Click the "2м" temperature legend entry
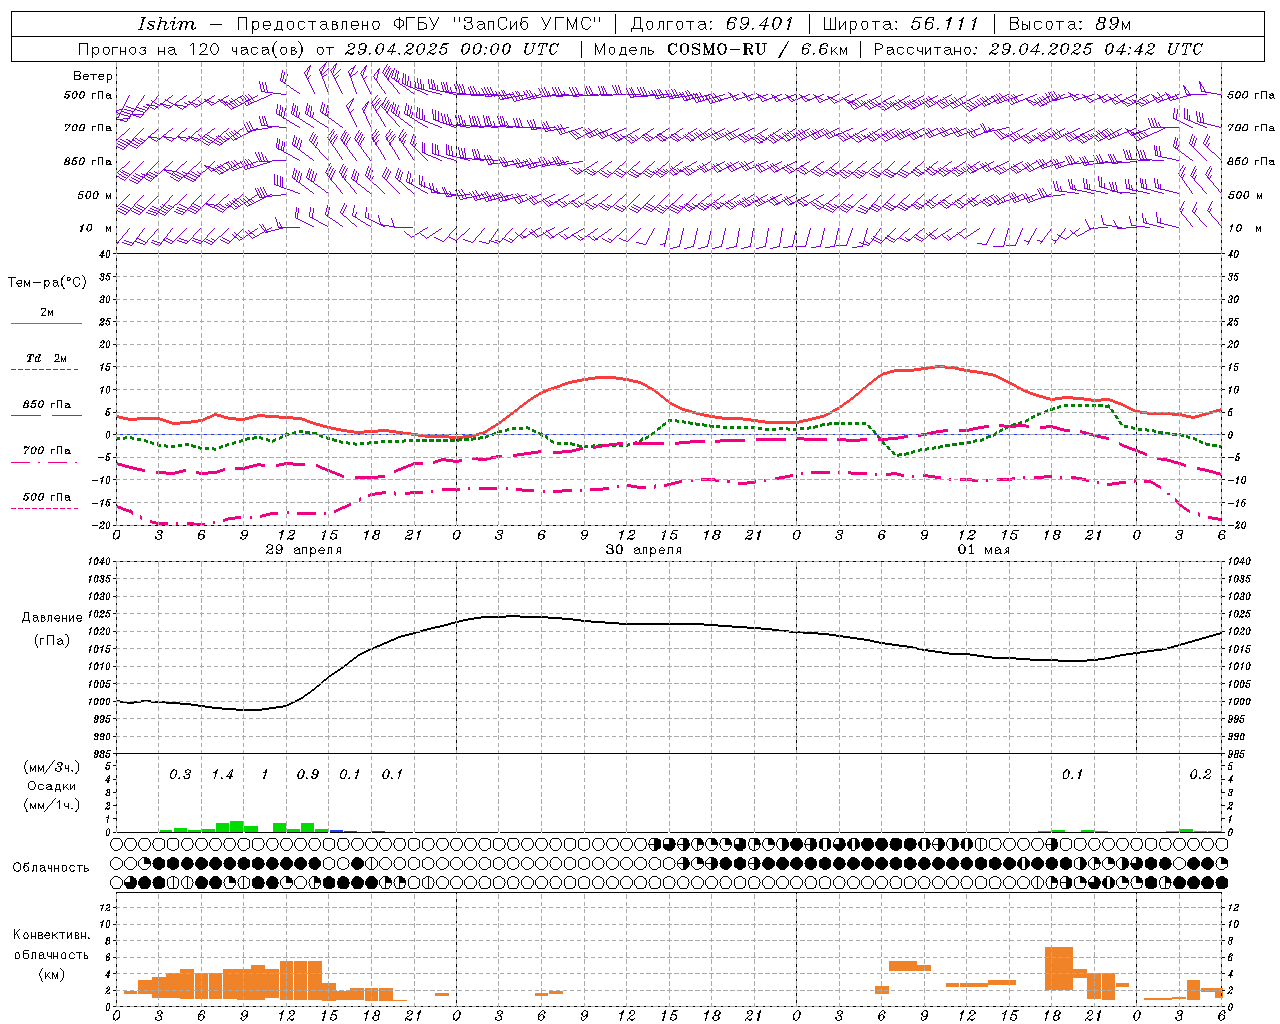Image resolution: width=1280 pixels, height=1024 pixels. [47, 312]
